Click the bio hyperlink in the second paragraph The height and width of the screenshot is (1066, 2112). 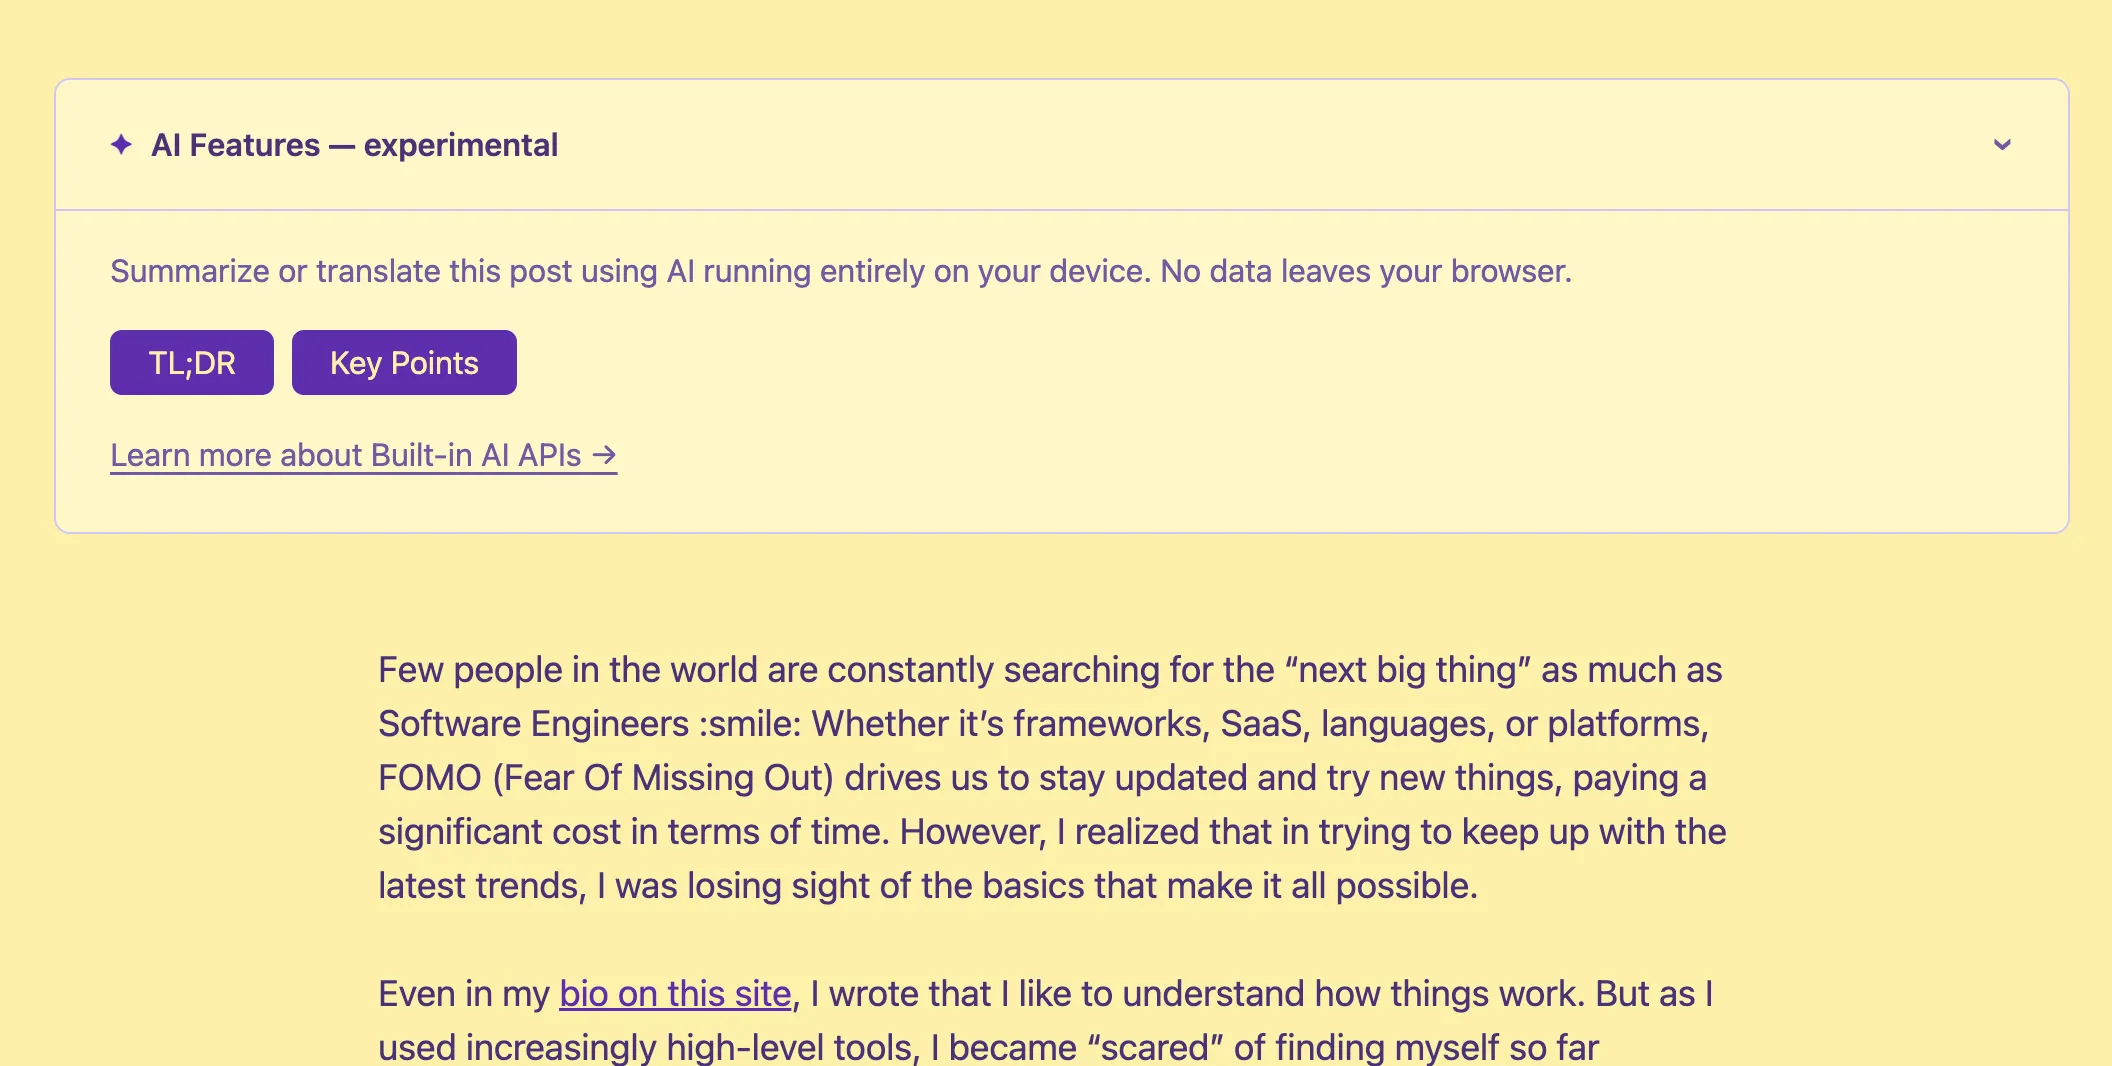pyautogui.click(x=673, y=993)
